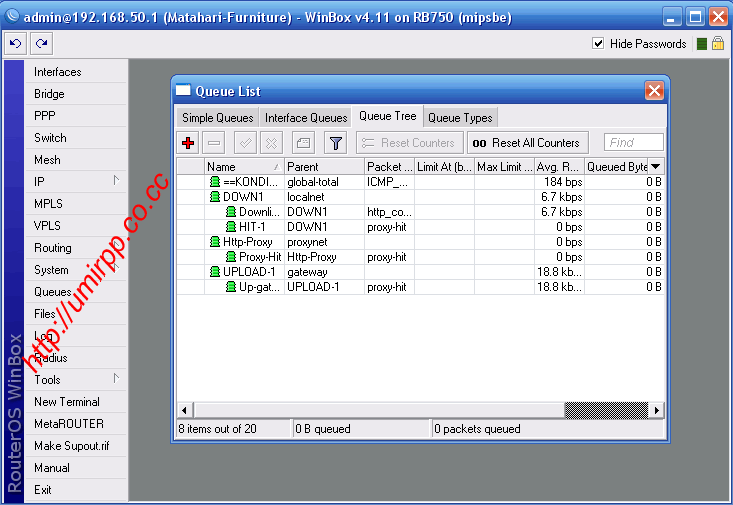Select the localnet parent cell
Image resolution: width=733 pixels, height=505 pixels.
click(324, 196)
